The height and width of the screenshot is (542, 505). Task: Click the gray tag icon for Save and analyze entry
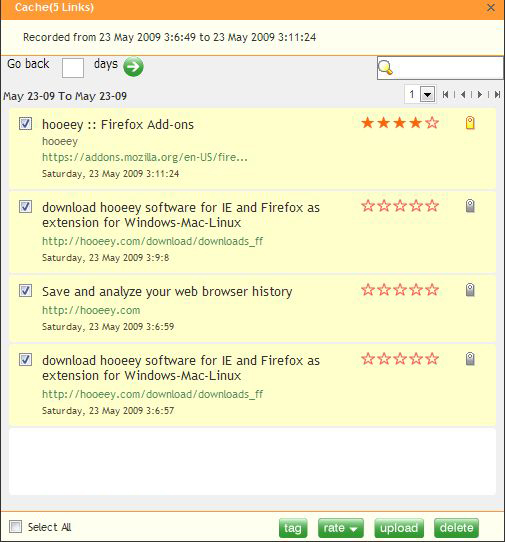pyautogui.click(x=470, y=290)
